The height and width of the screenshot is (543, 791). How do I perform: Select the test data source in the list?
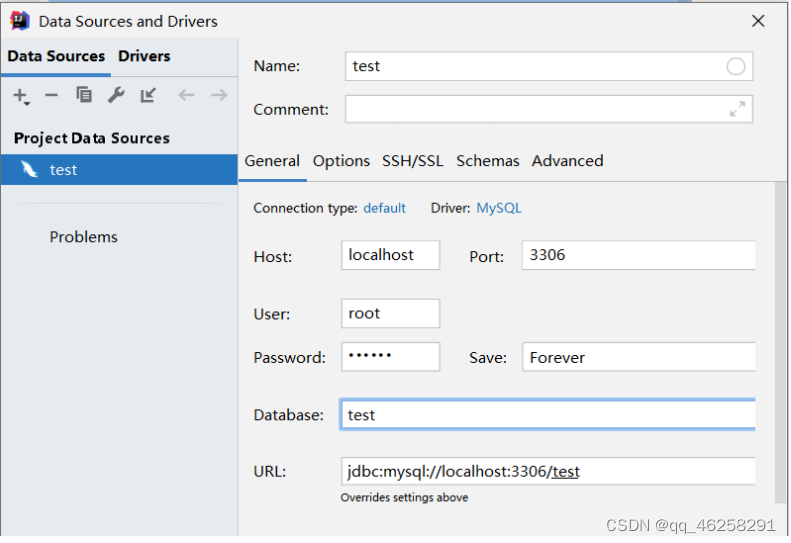(119, 170)
